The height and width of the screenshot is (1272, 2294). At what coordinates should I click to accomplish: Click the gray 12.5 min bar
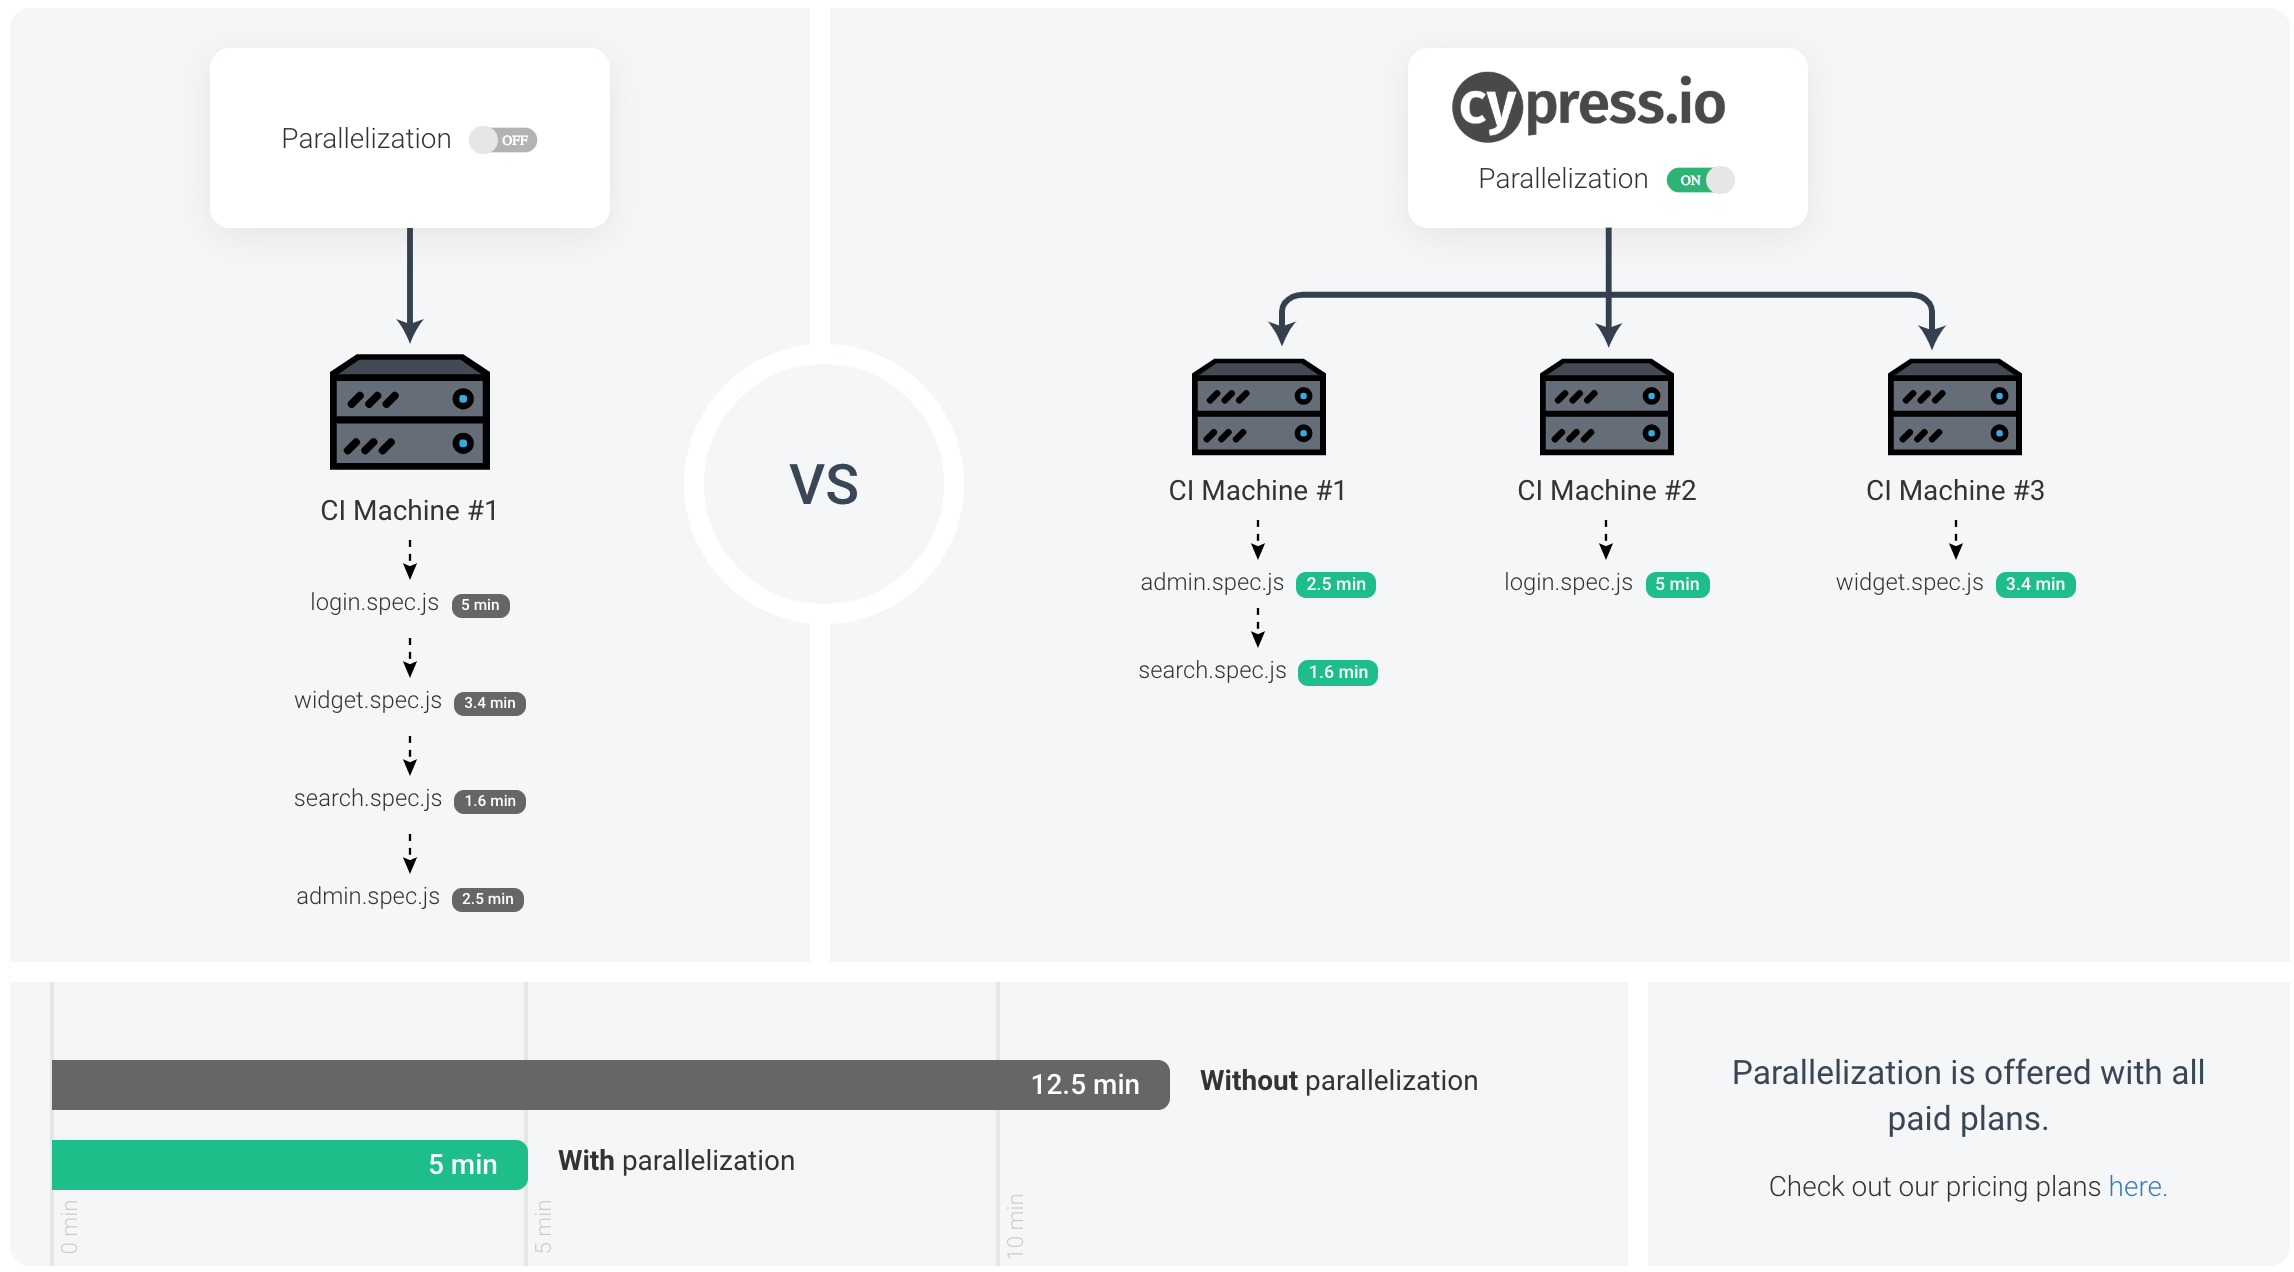(610, 1085)
